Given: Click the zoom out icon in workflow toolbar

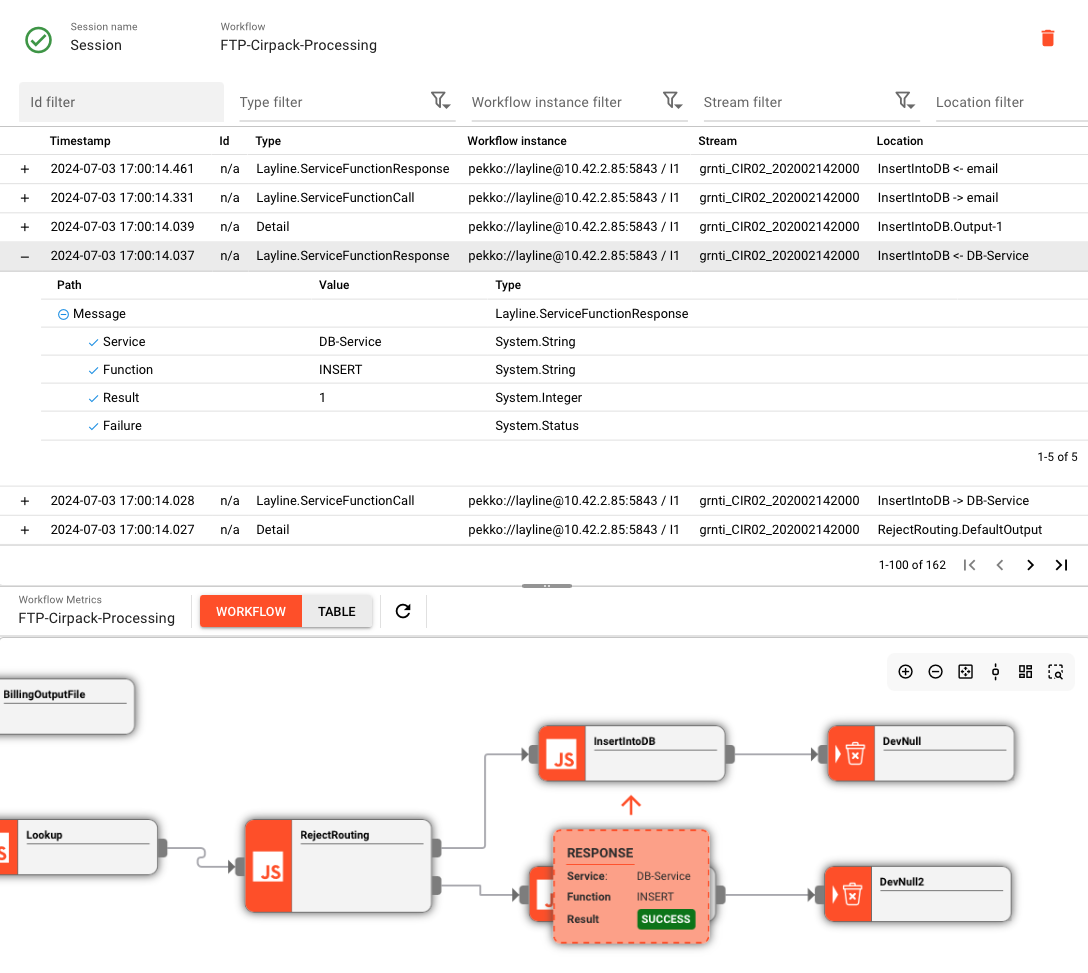Looking at the screenshot, I should 935,671.
